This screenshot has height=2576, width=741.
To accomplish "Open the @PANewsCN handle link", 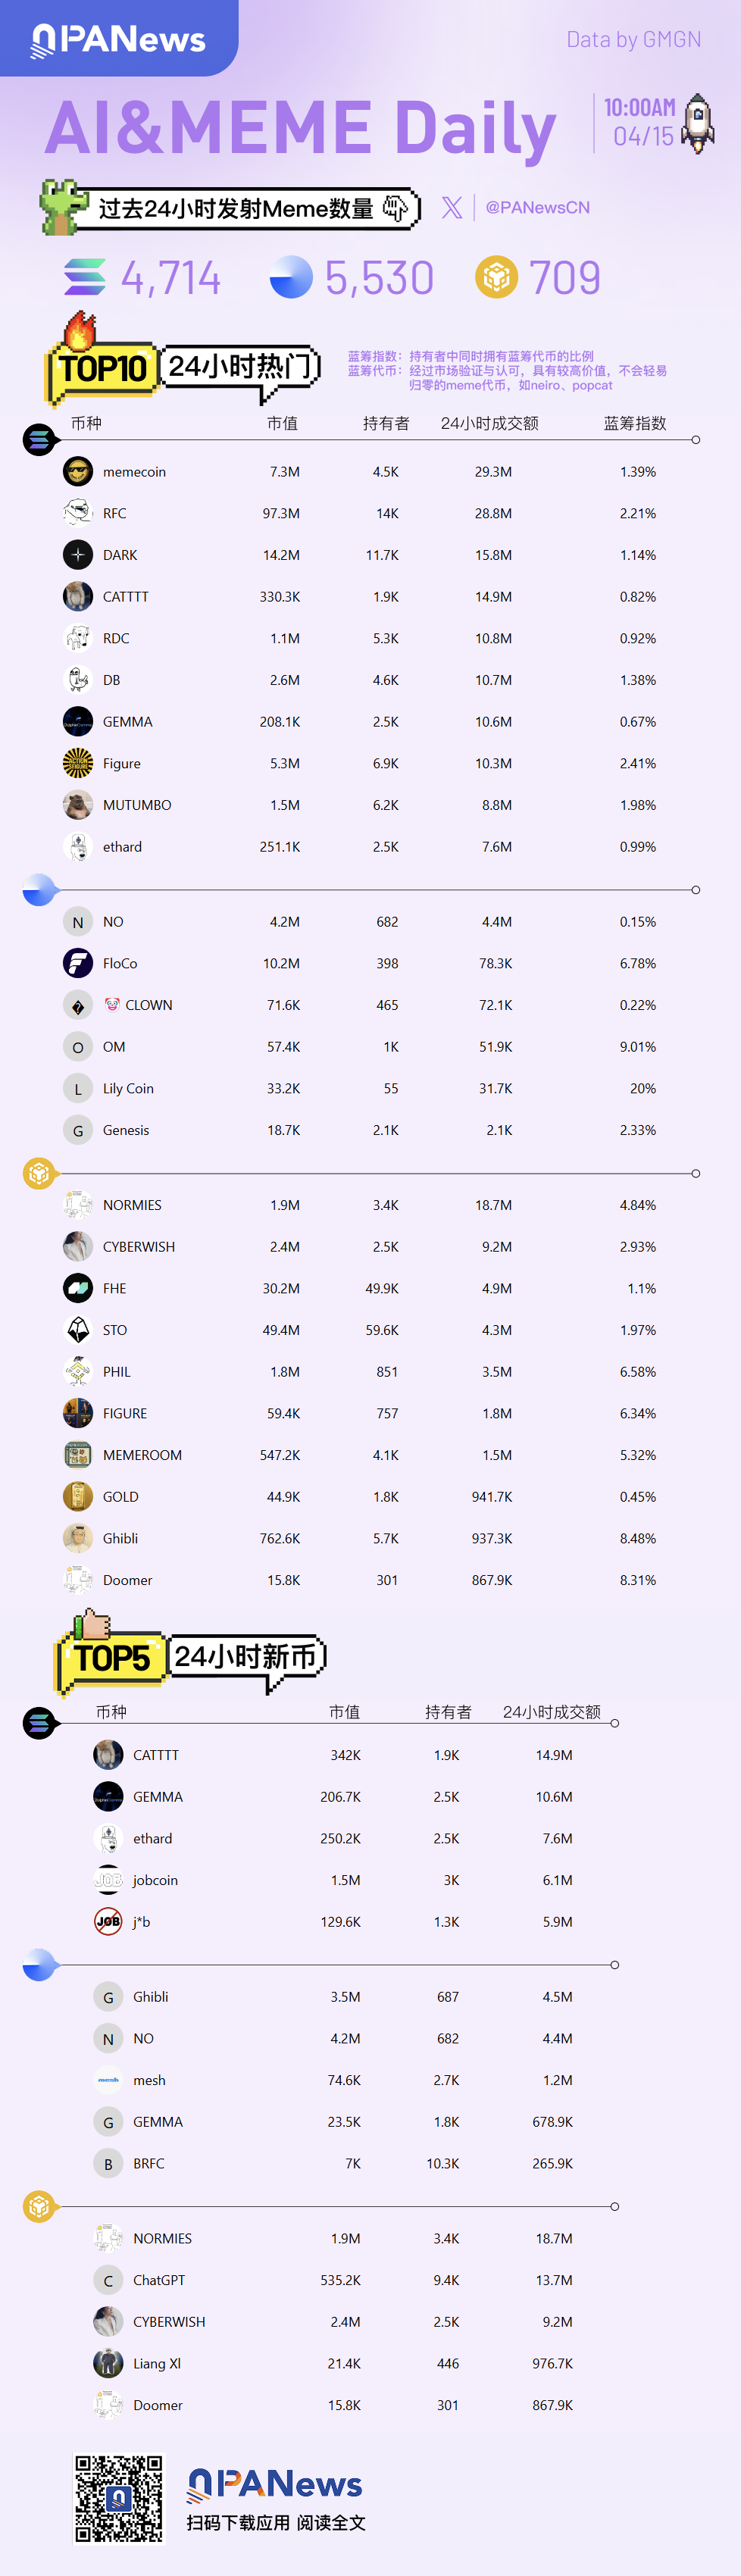I will tap(537, 207).
